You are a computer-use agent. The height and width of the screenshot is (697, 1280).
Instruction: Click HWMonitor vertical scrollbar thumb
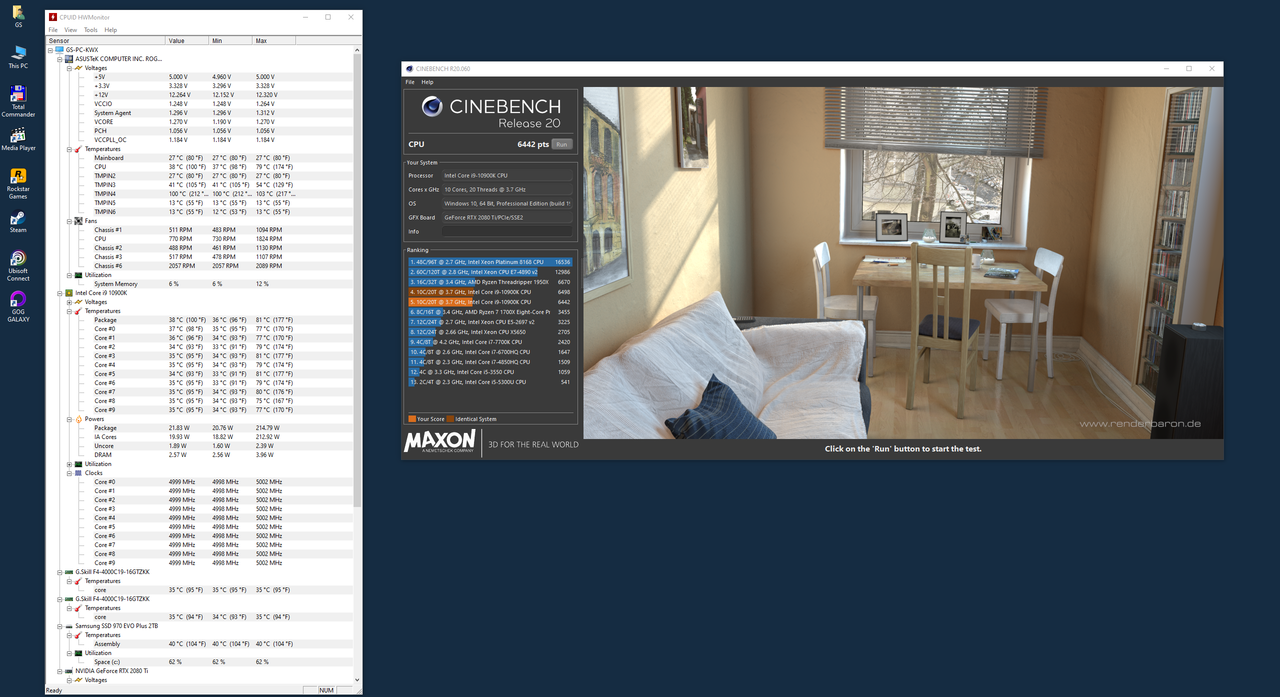[358, 280]
